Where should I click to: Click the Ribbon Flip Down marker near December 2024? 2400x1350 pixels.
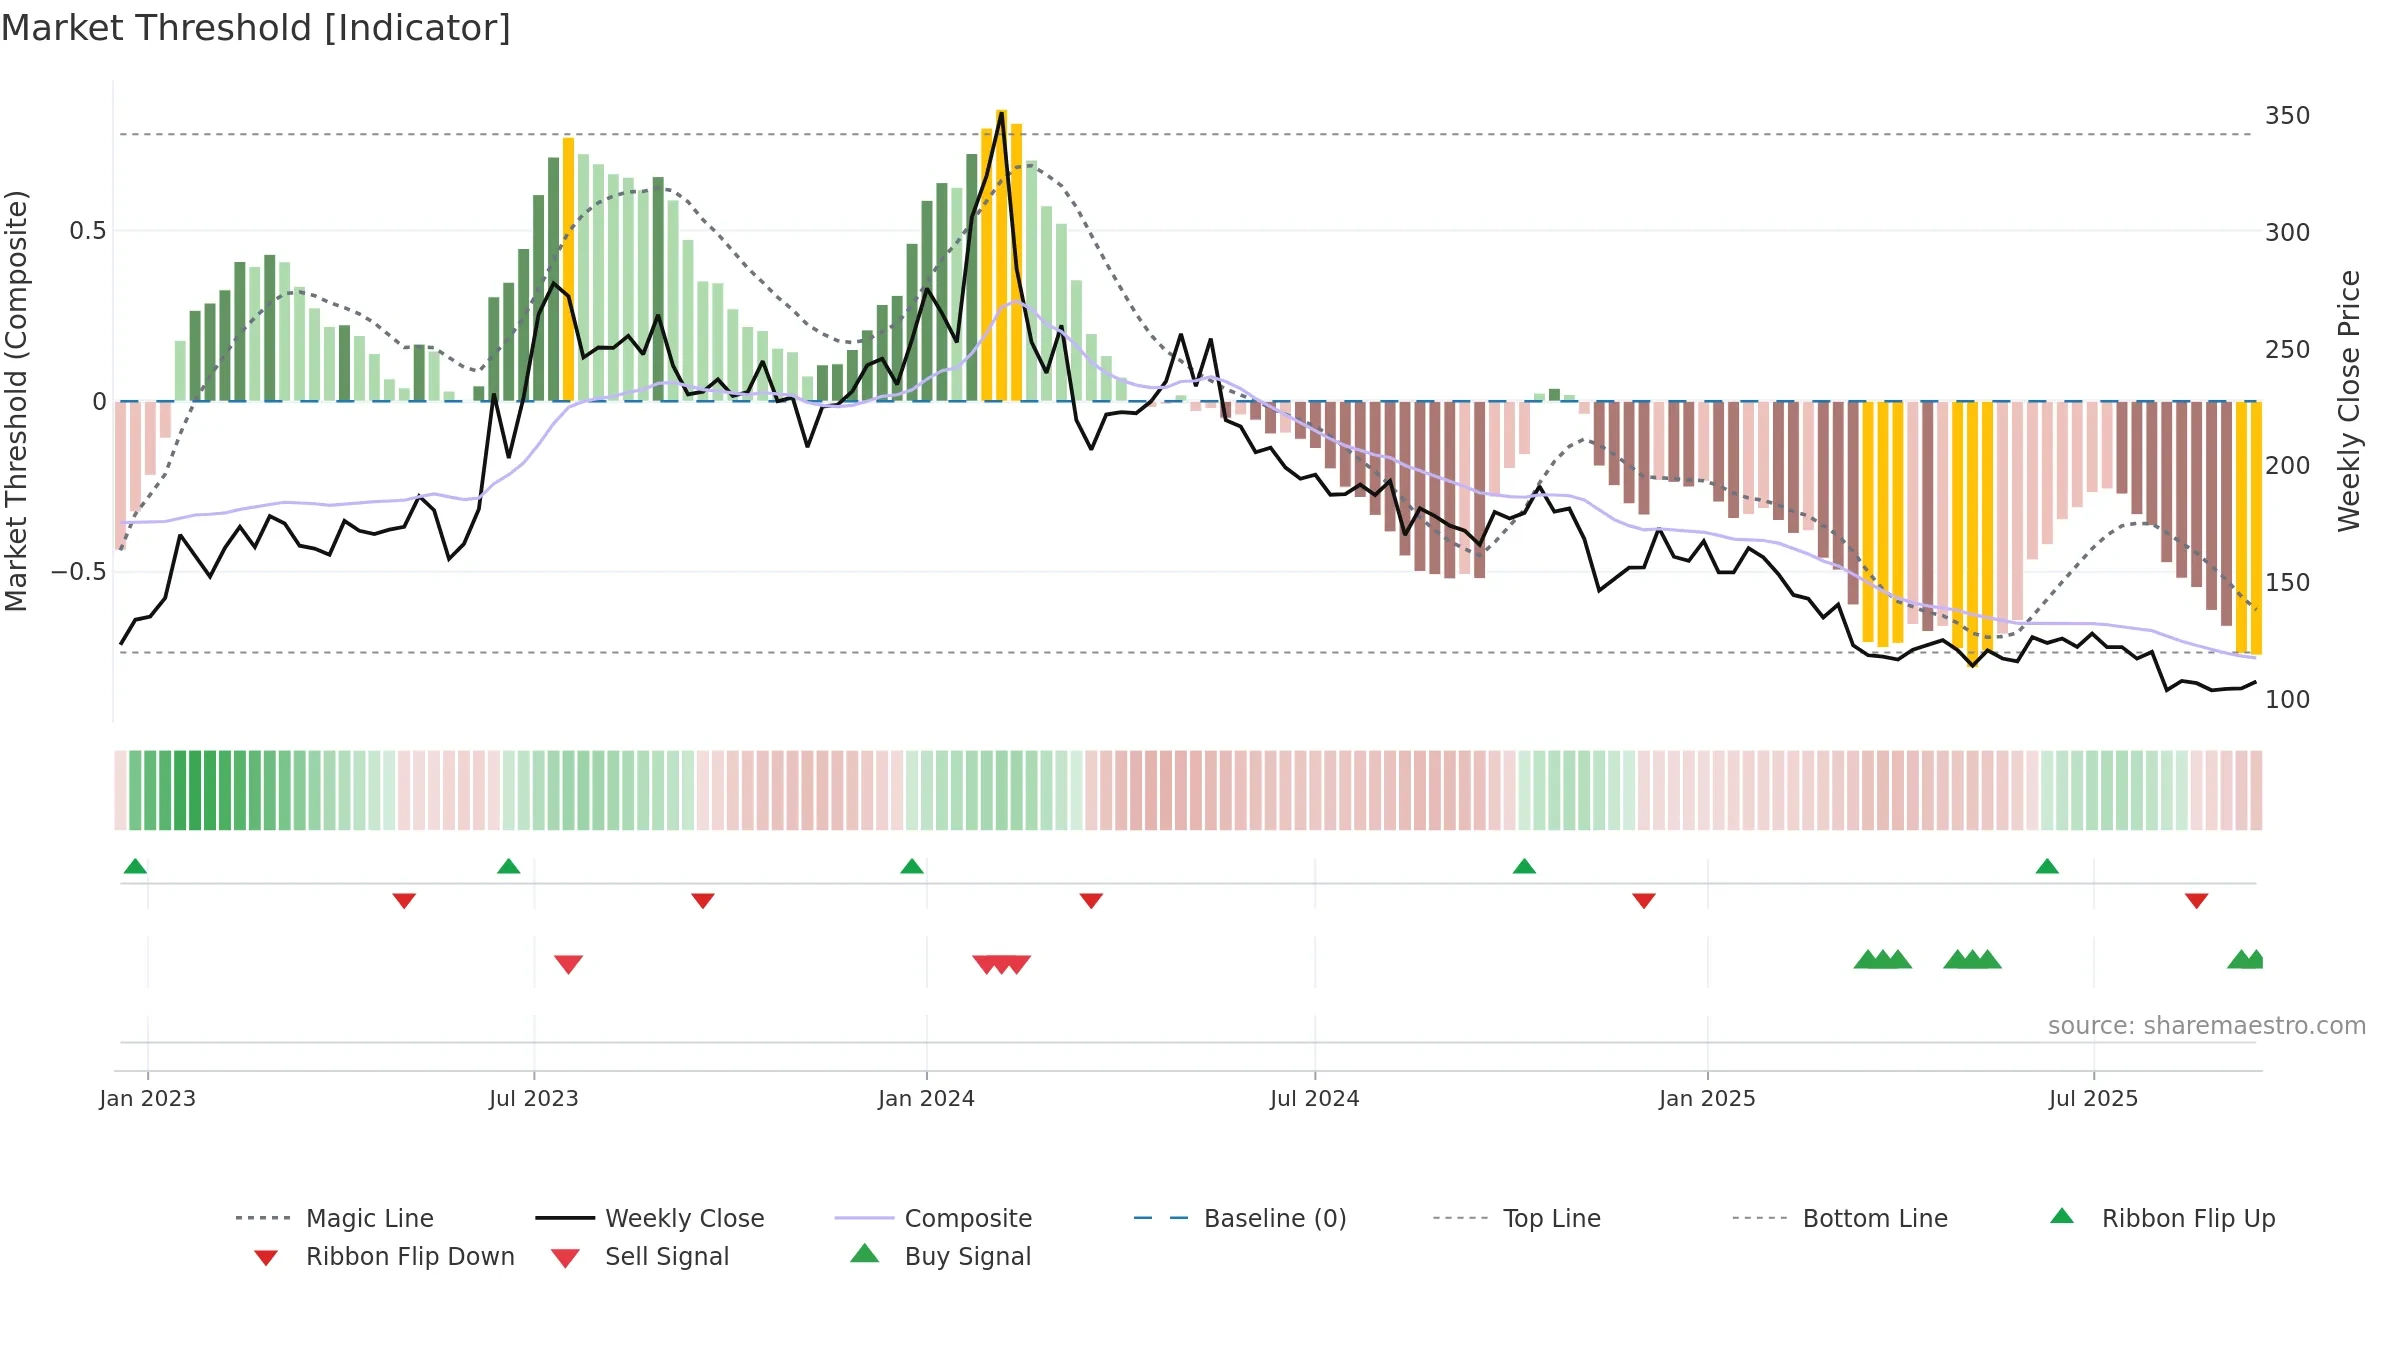tap(1644, 901)
